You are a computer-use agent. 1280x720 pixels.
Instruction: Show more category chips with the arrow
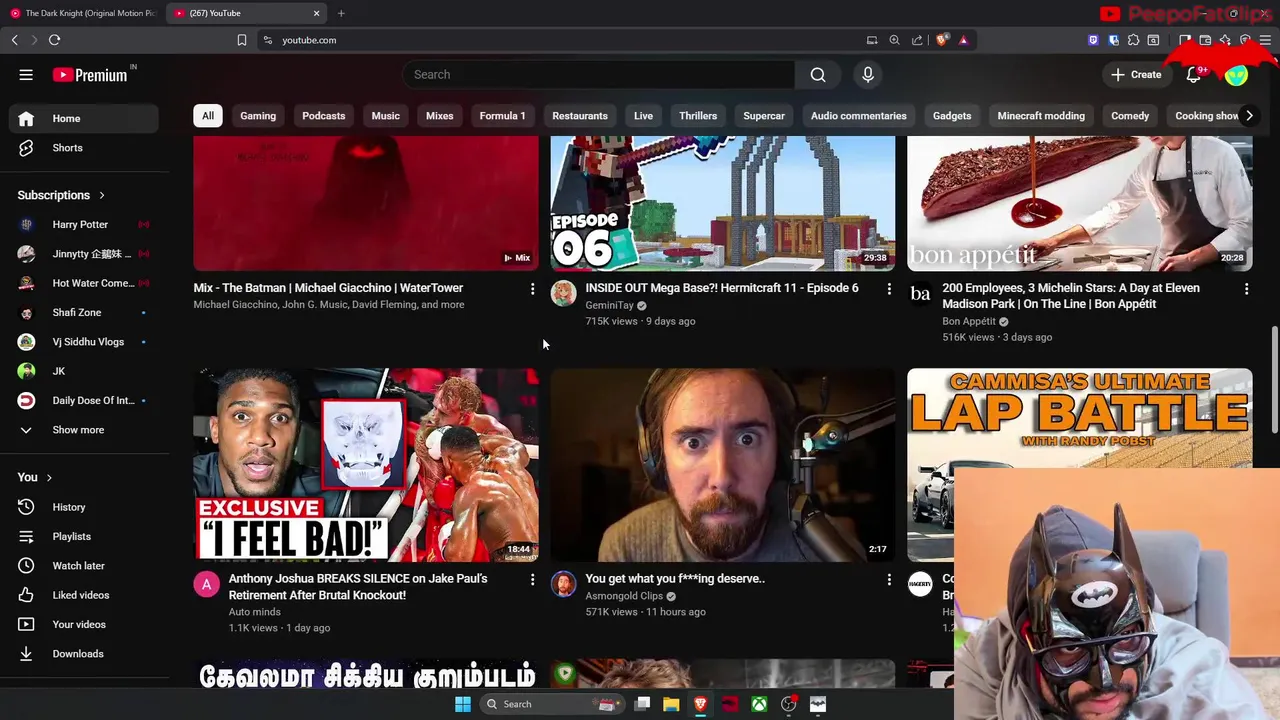(x=1248, y=116)
